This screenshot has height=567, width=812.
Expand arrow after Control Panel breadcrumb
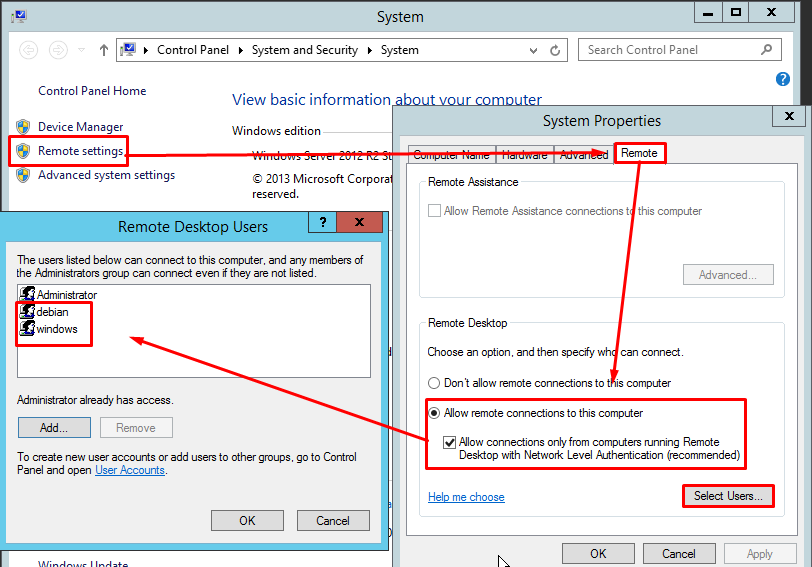tap(240, 50)
